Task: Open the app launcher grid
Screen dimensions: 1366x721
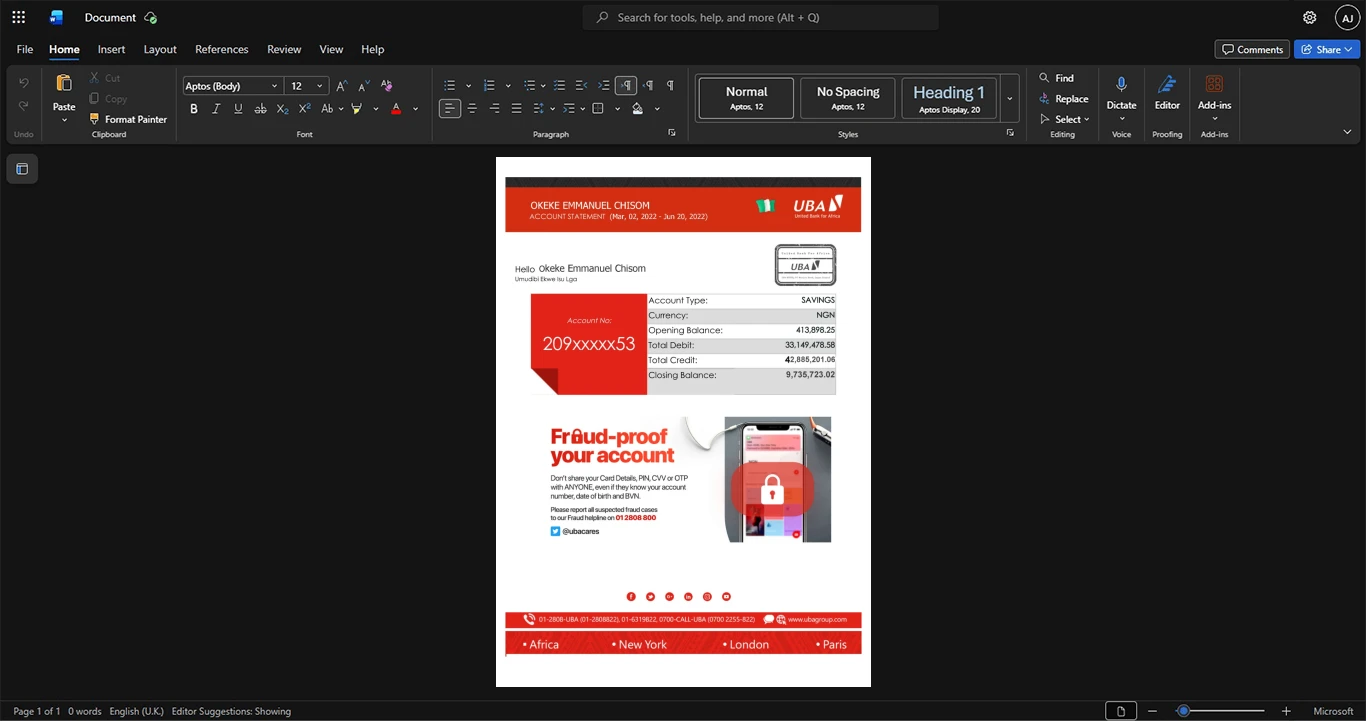Action: 18,17
